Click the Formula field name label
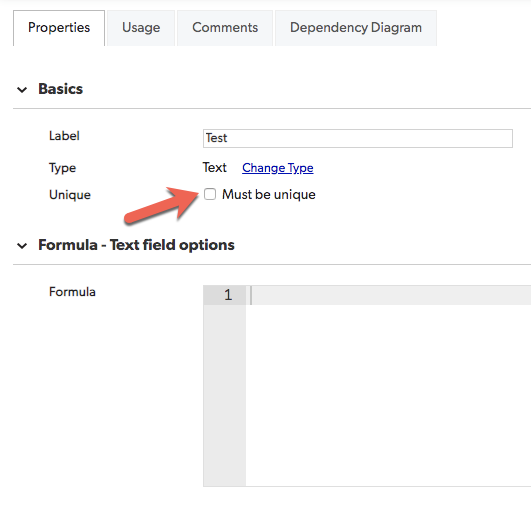This screenshot has height=529, width=531. (x=72, y=292)
